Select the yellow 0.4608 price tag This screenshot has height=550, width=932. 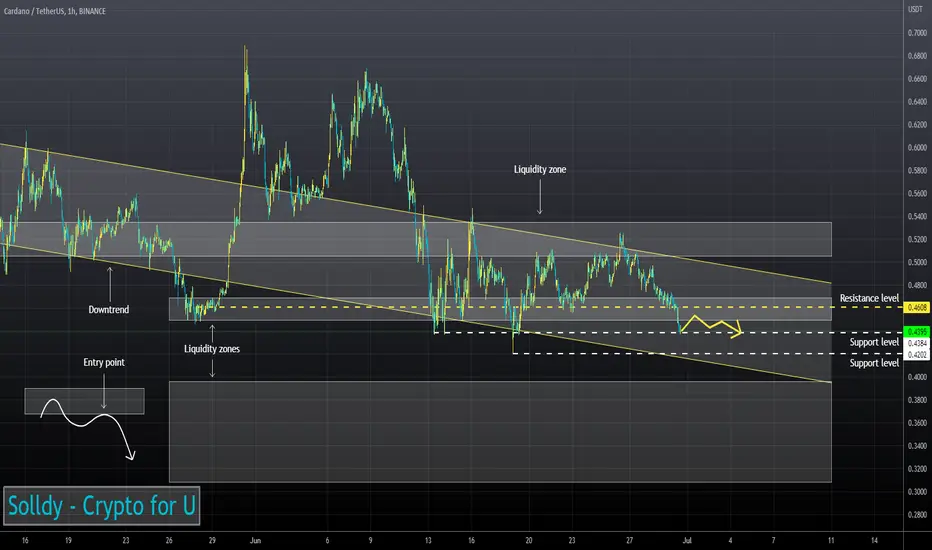917,307
